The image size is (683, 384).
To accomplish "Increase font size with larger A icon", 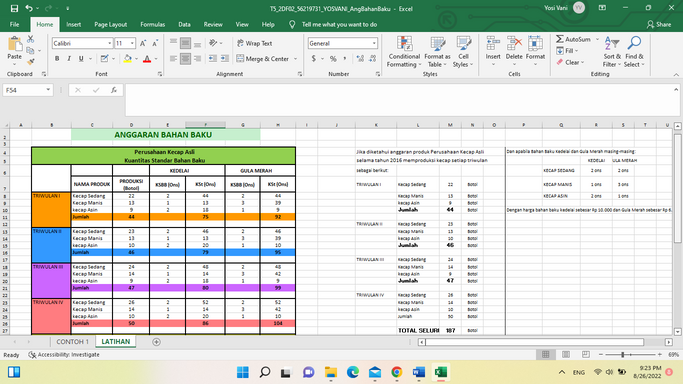I will [x=143, y=43].
